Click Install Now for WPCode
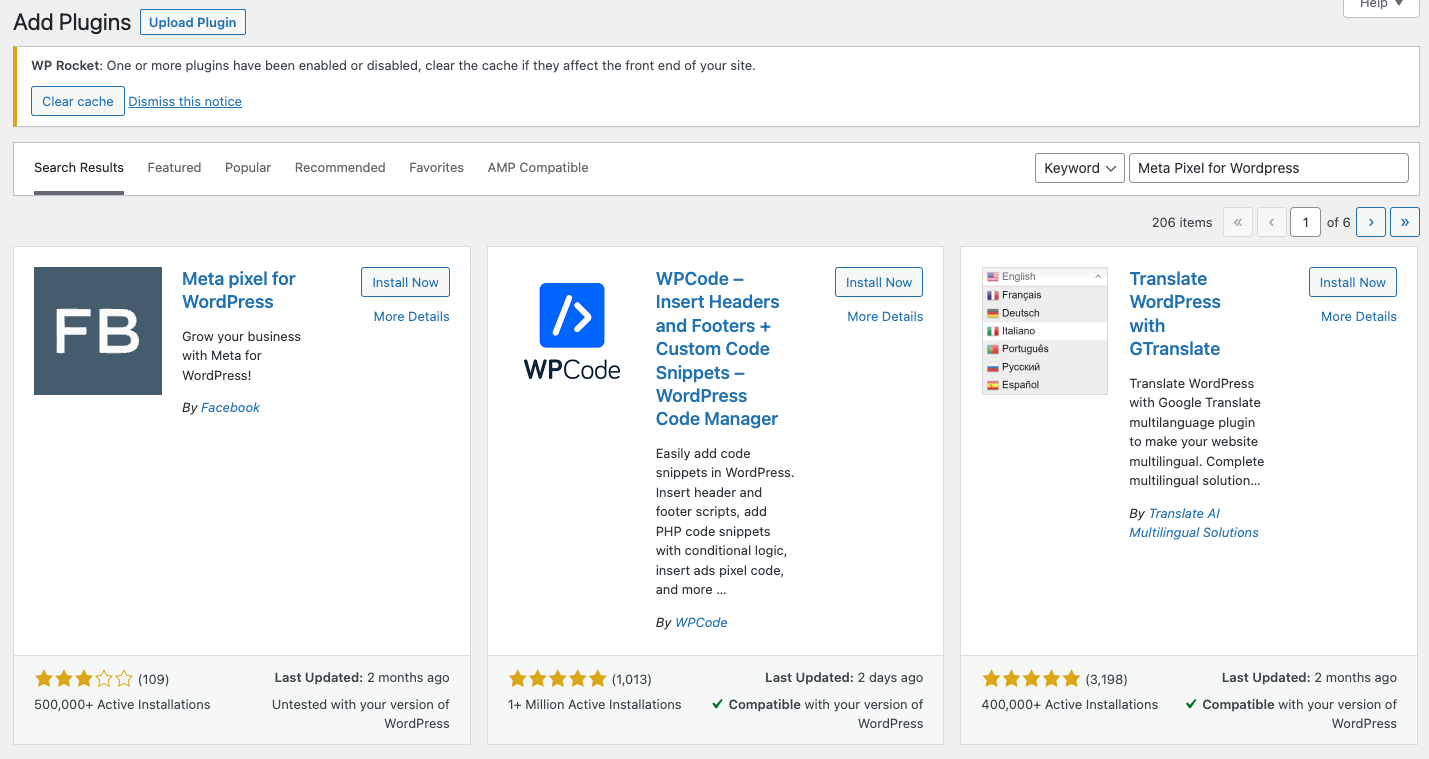This screenshot has height=759, width=1429. (878, 283)
